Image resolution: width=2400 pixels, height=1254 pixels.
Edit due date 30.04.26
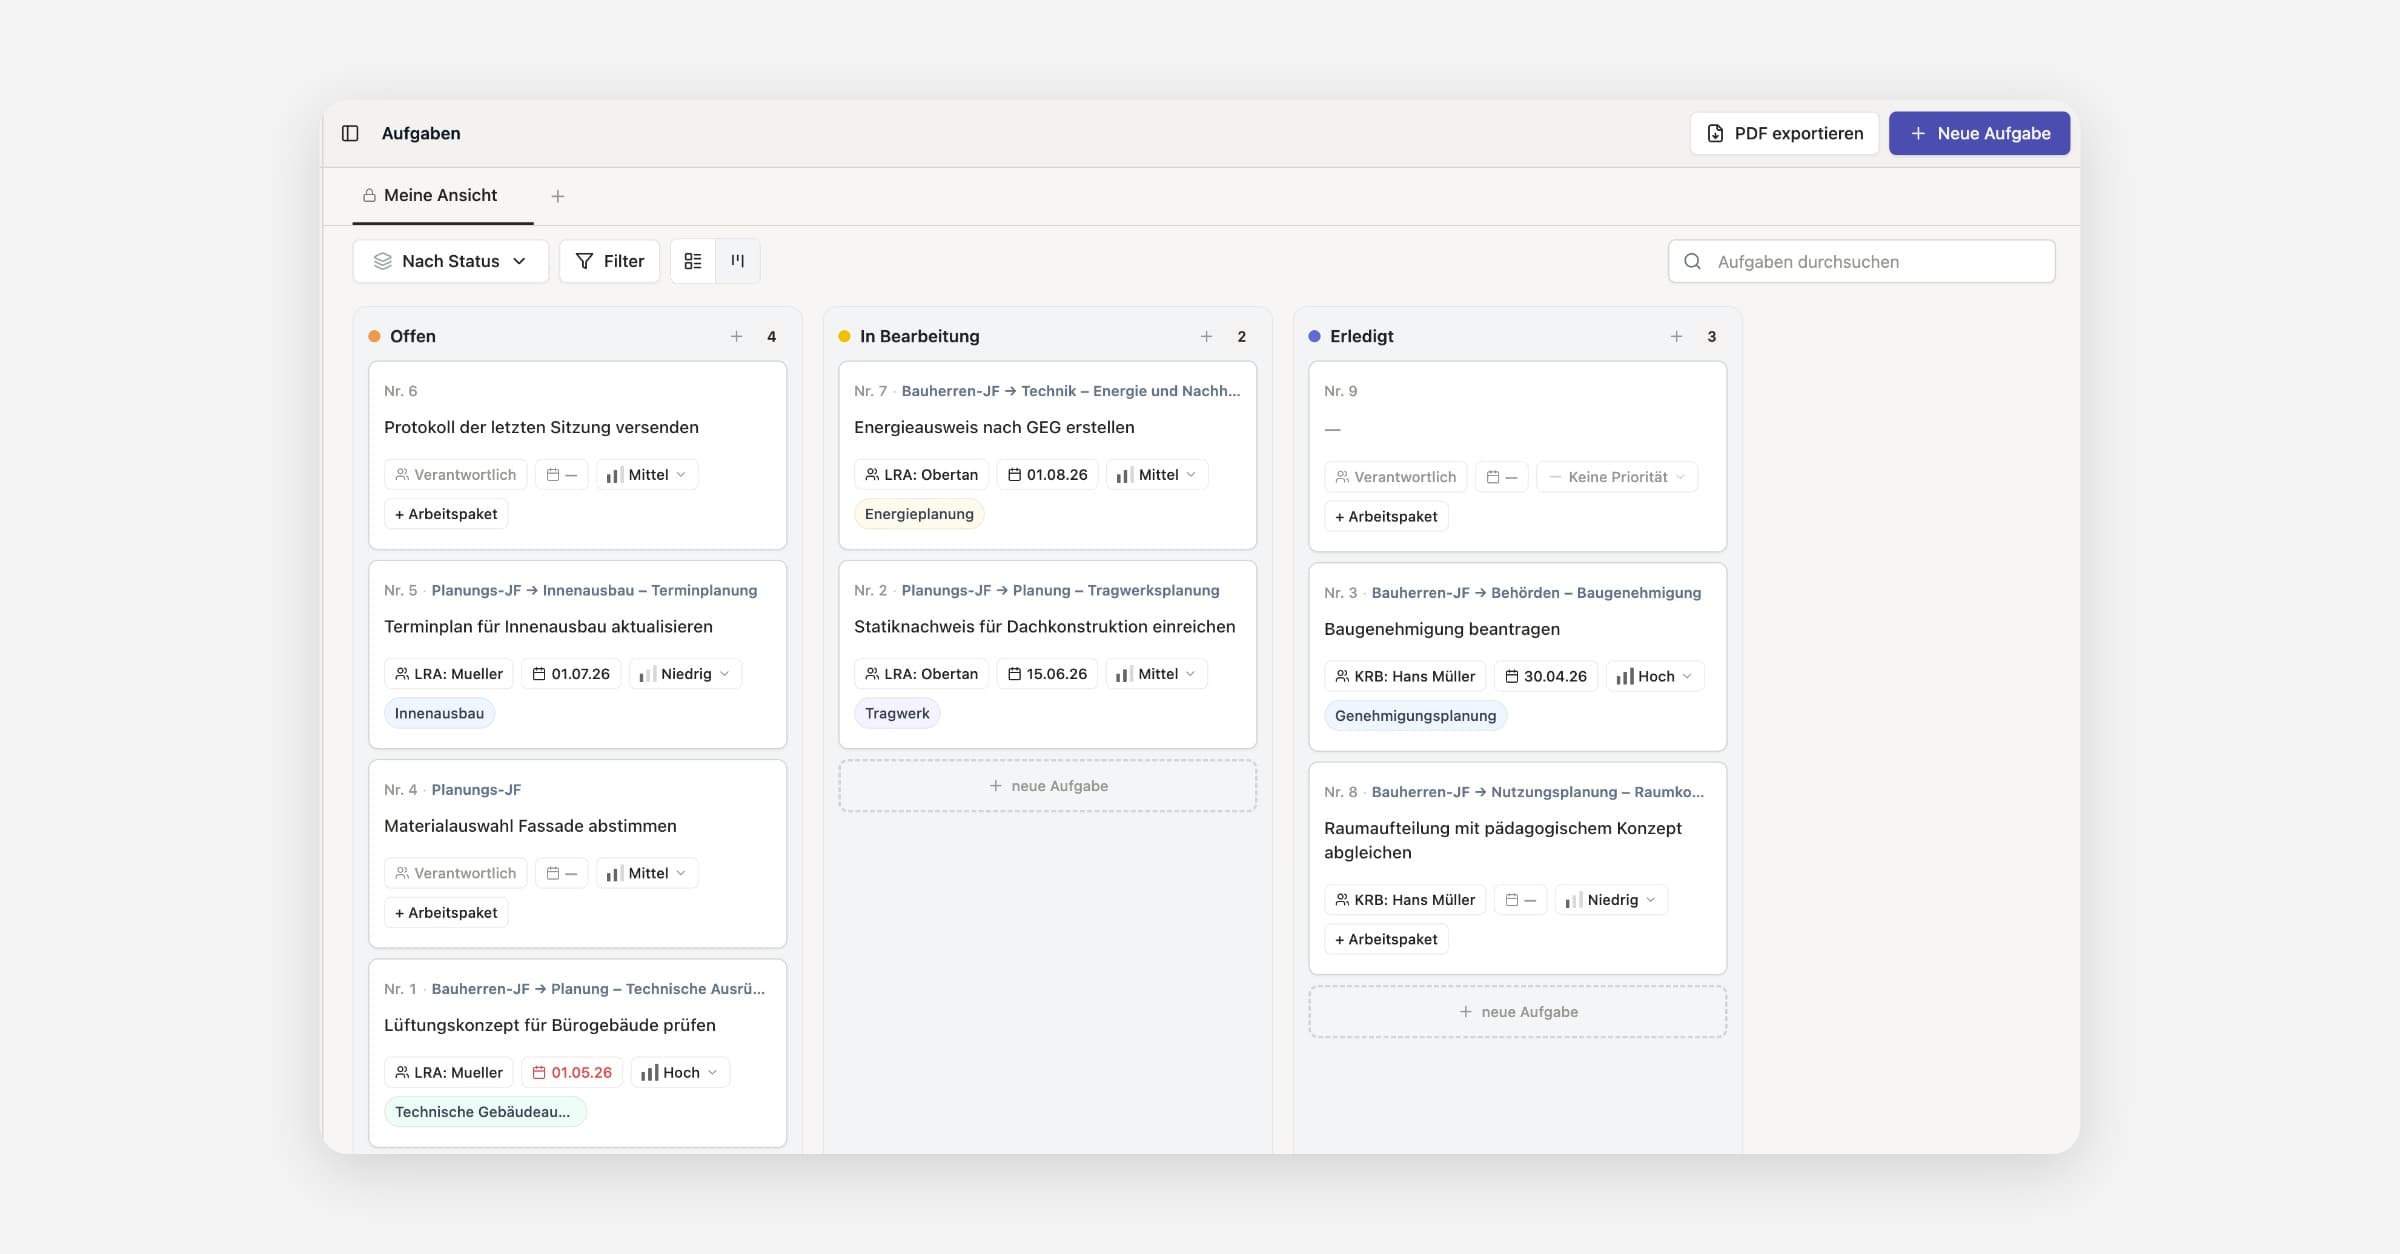point(1546,676)
